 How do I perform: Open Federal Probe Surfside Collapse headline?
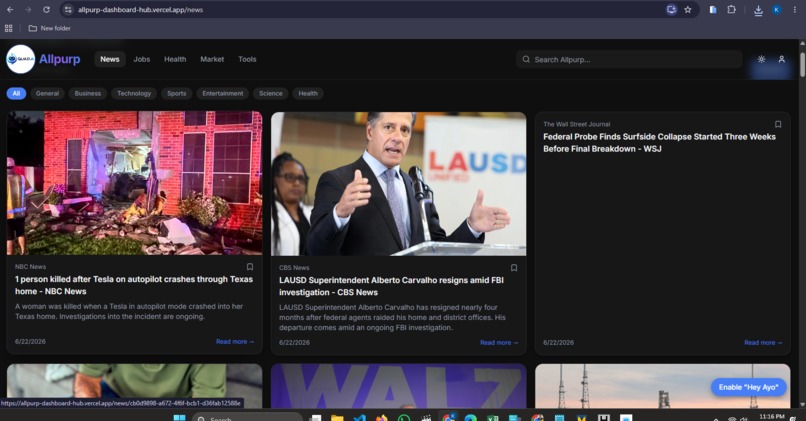click(x=659, y=143)
